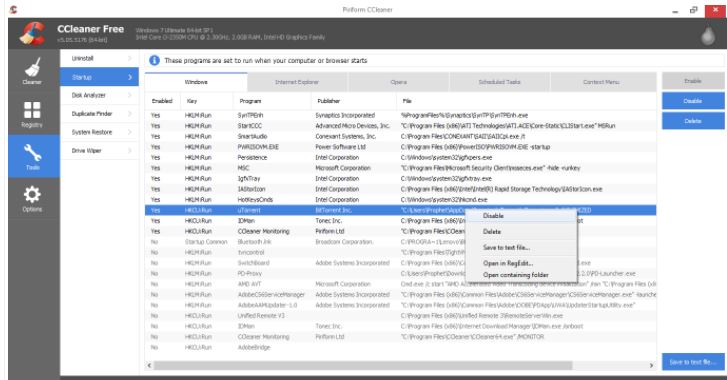Screen dimensions: 727x380
Task: Select the IgfxTray startup entry
Action: tap(401, 179)
